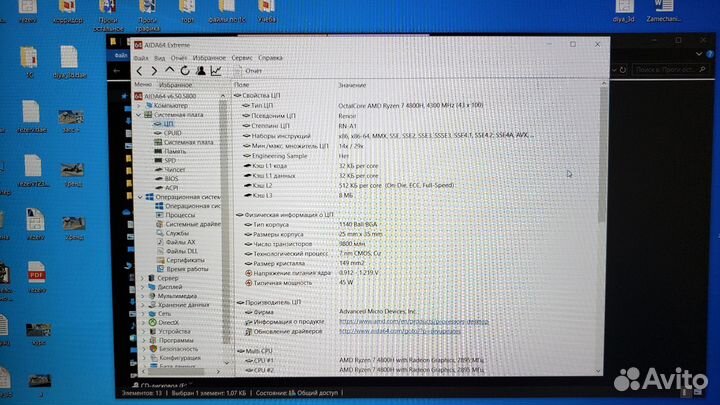Viewport: 720px width, 405px height.
Task: Expand the Мультимедиа tree node
Action: coord(143,296)
